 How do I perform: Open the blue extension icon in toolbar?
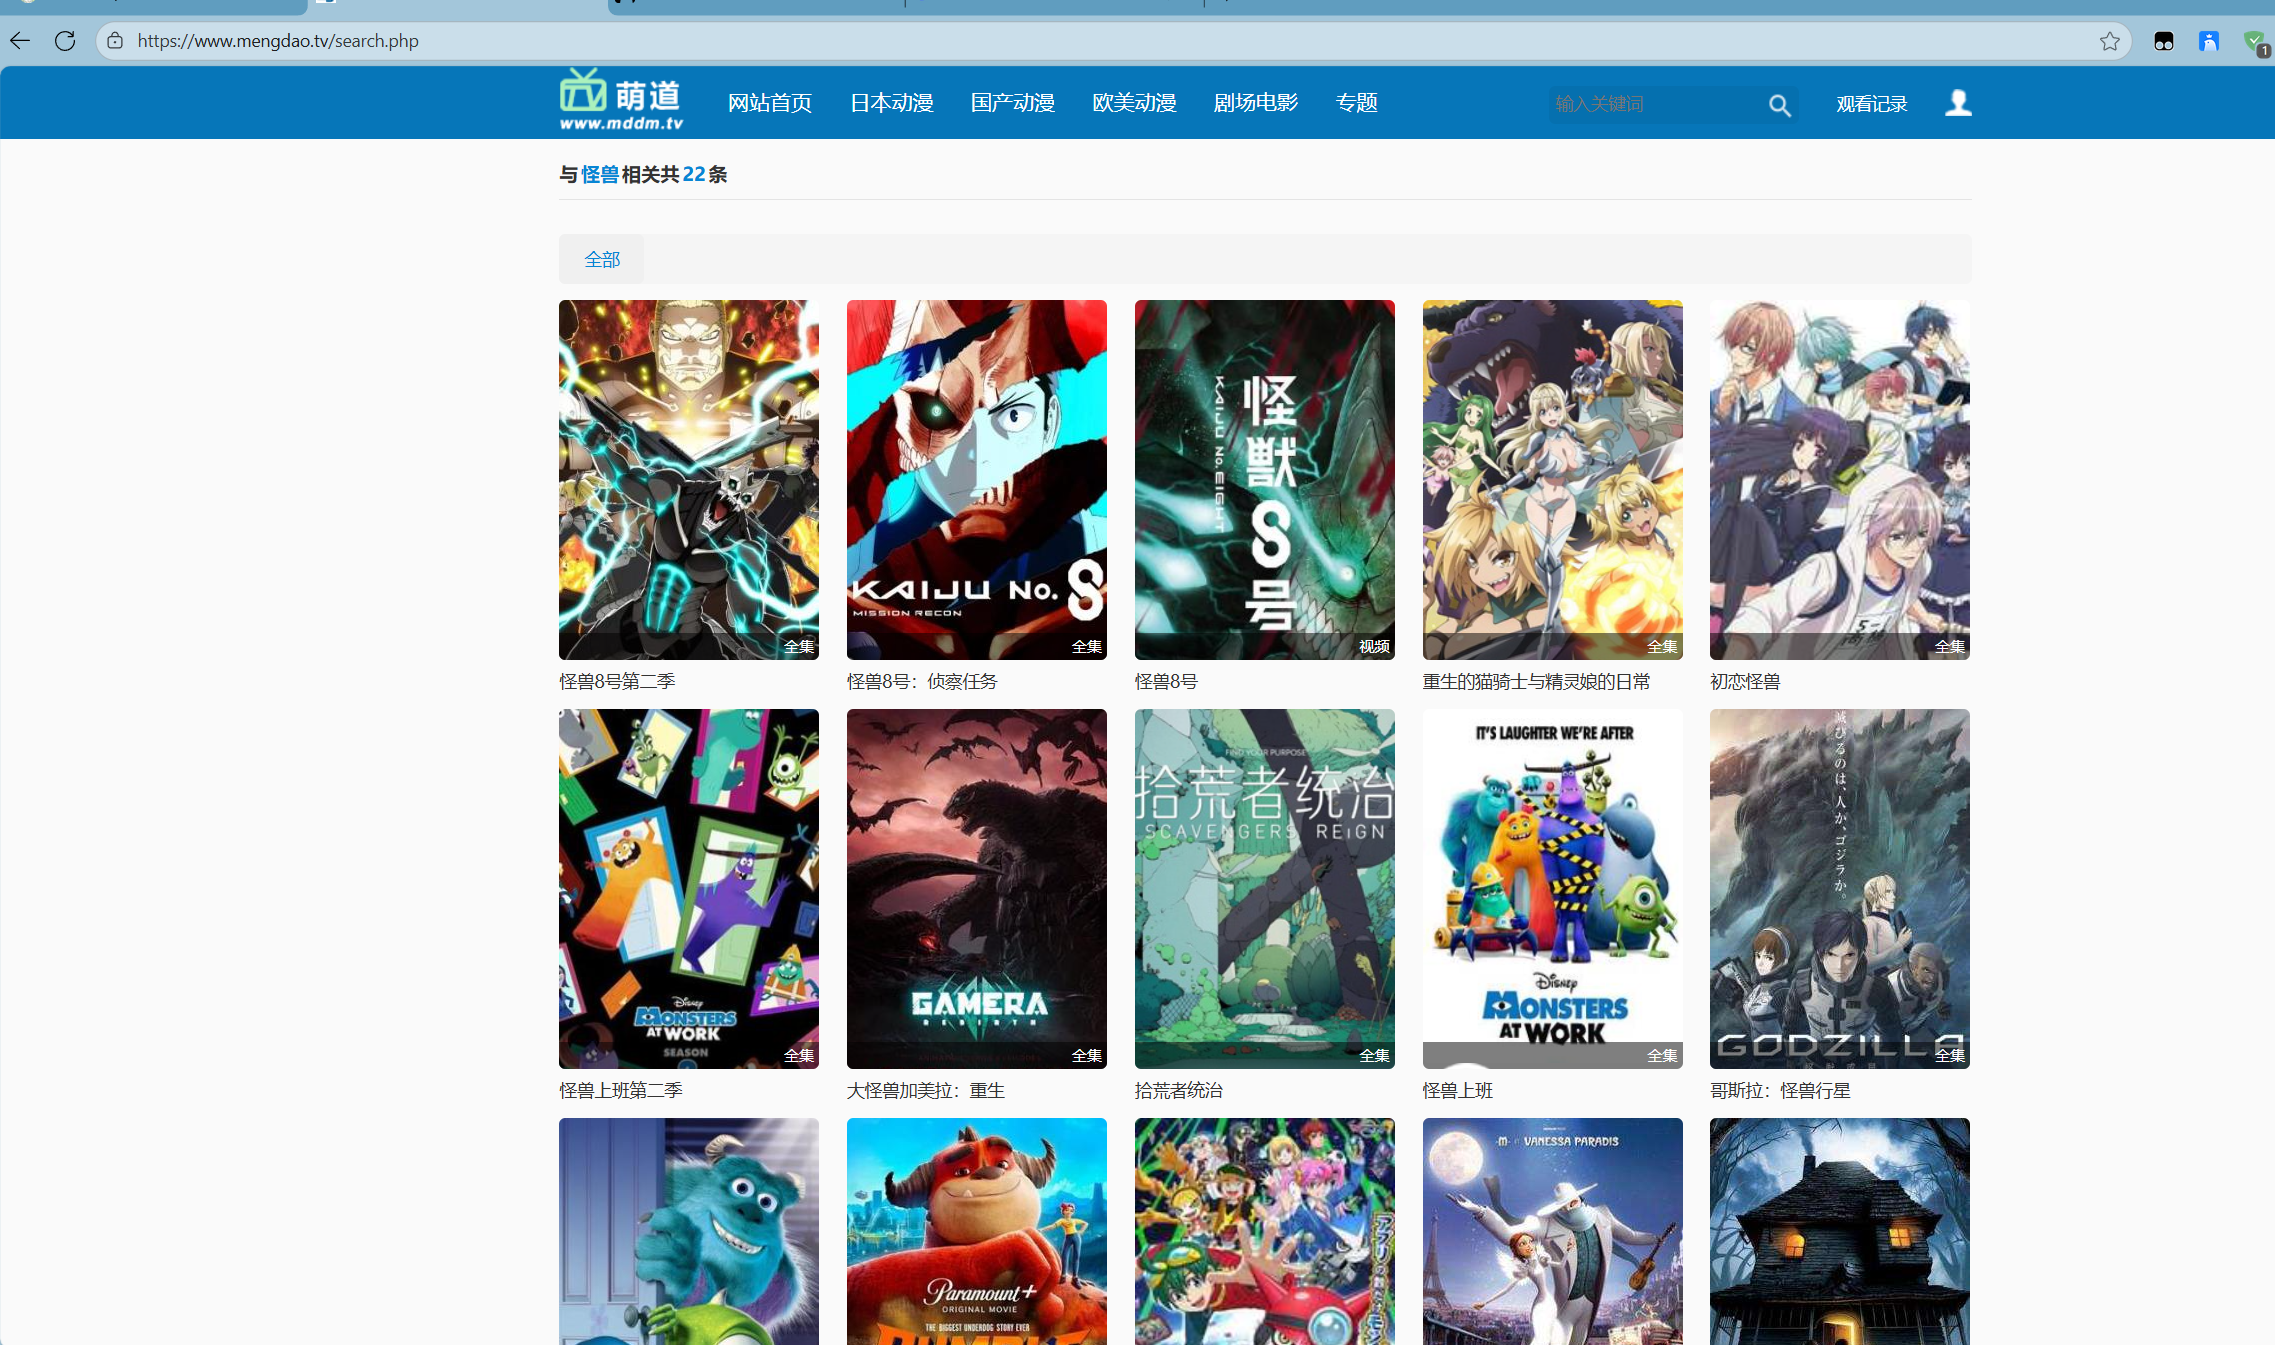(x=2209, y=41)
